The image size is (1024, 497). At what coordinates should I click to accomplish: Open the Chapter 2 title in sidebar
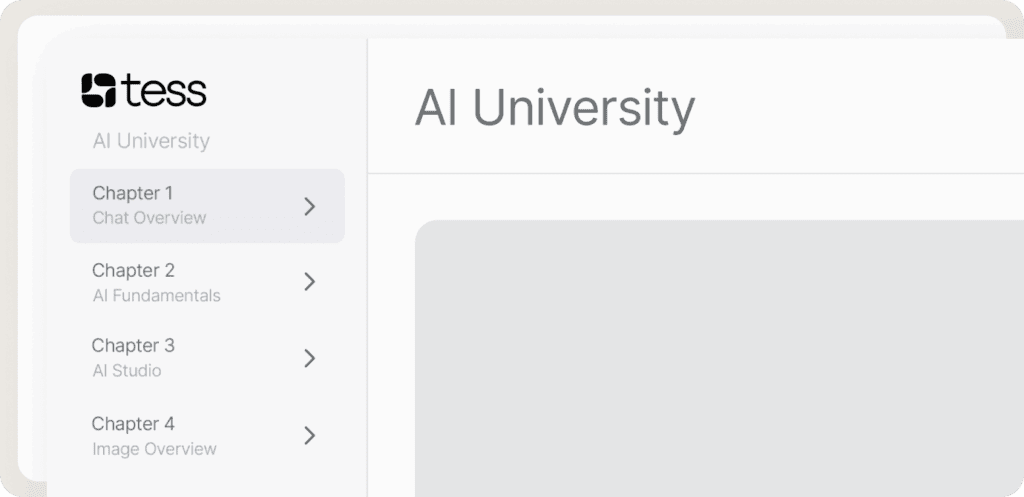coord(133,270)
